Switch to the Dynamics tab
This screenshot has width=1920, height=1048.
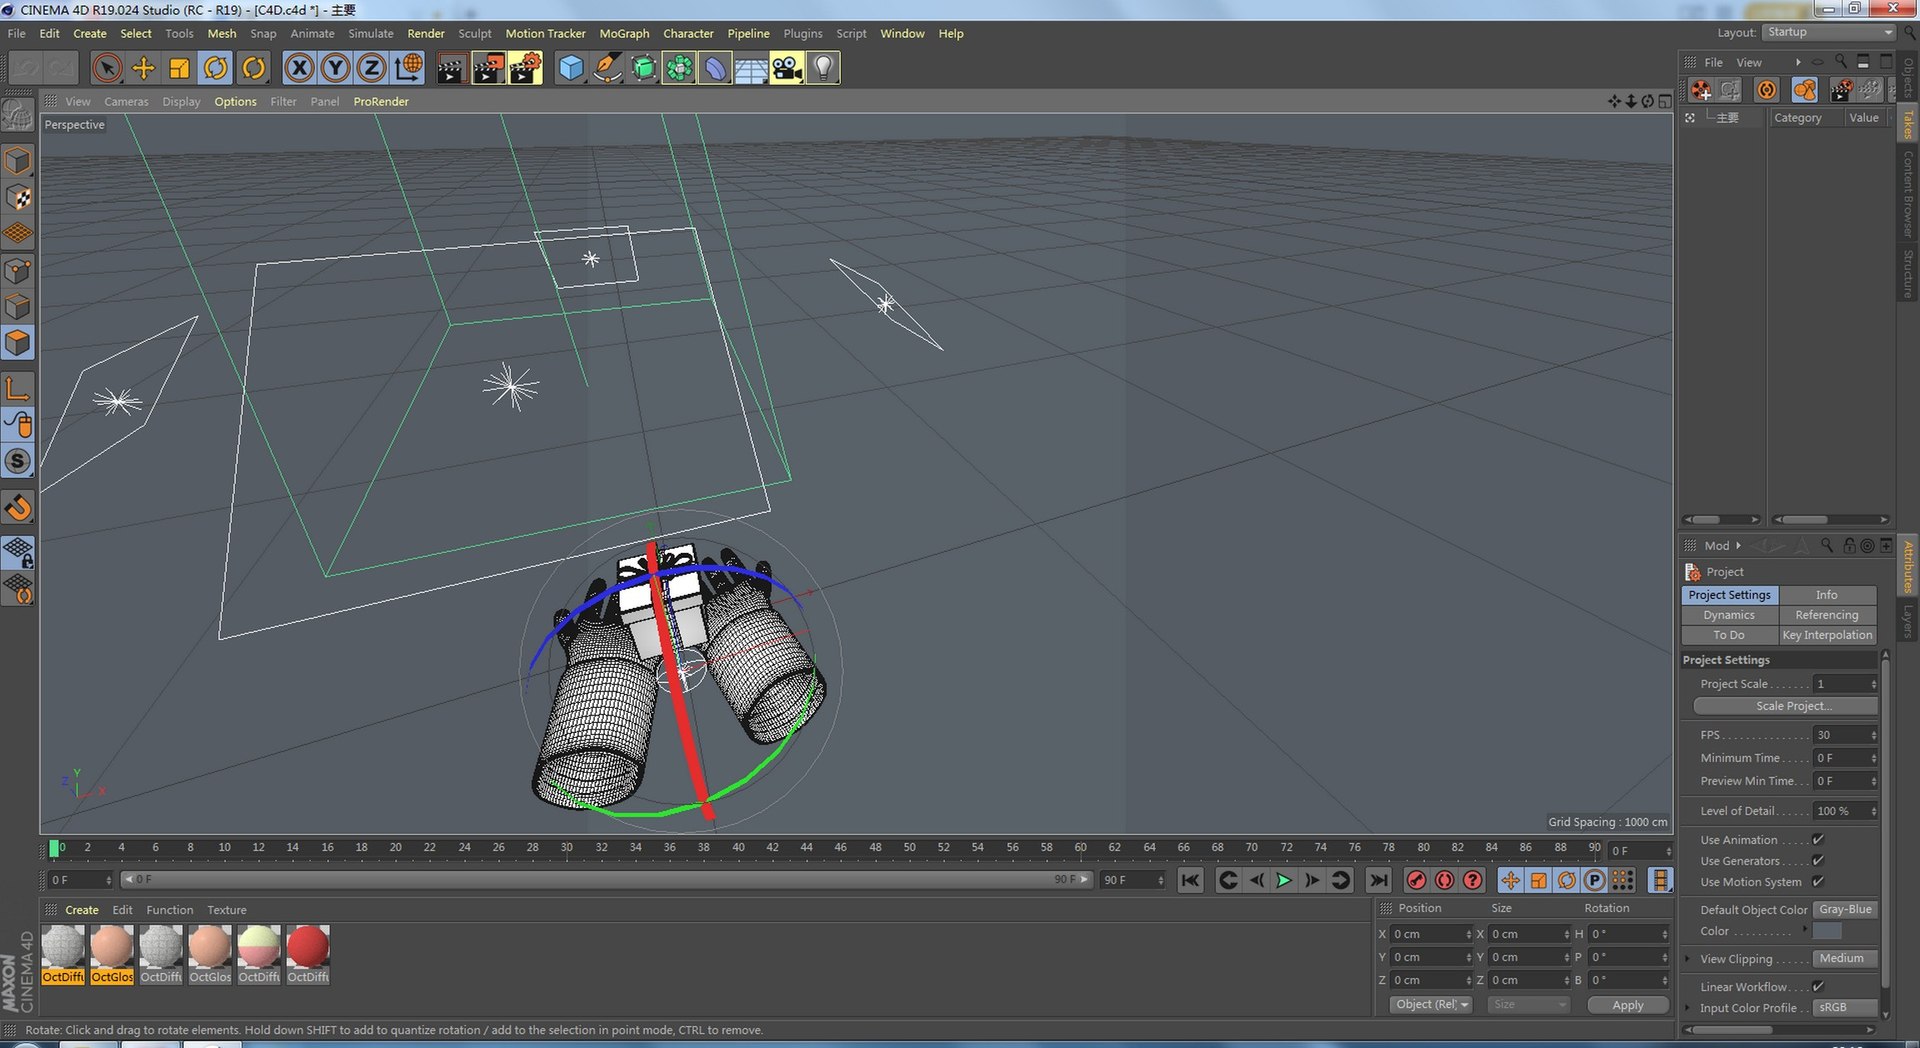click(1729, 615)
